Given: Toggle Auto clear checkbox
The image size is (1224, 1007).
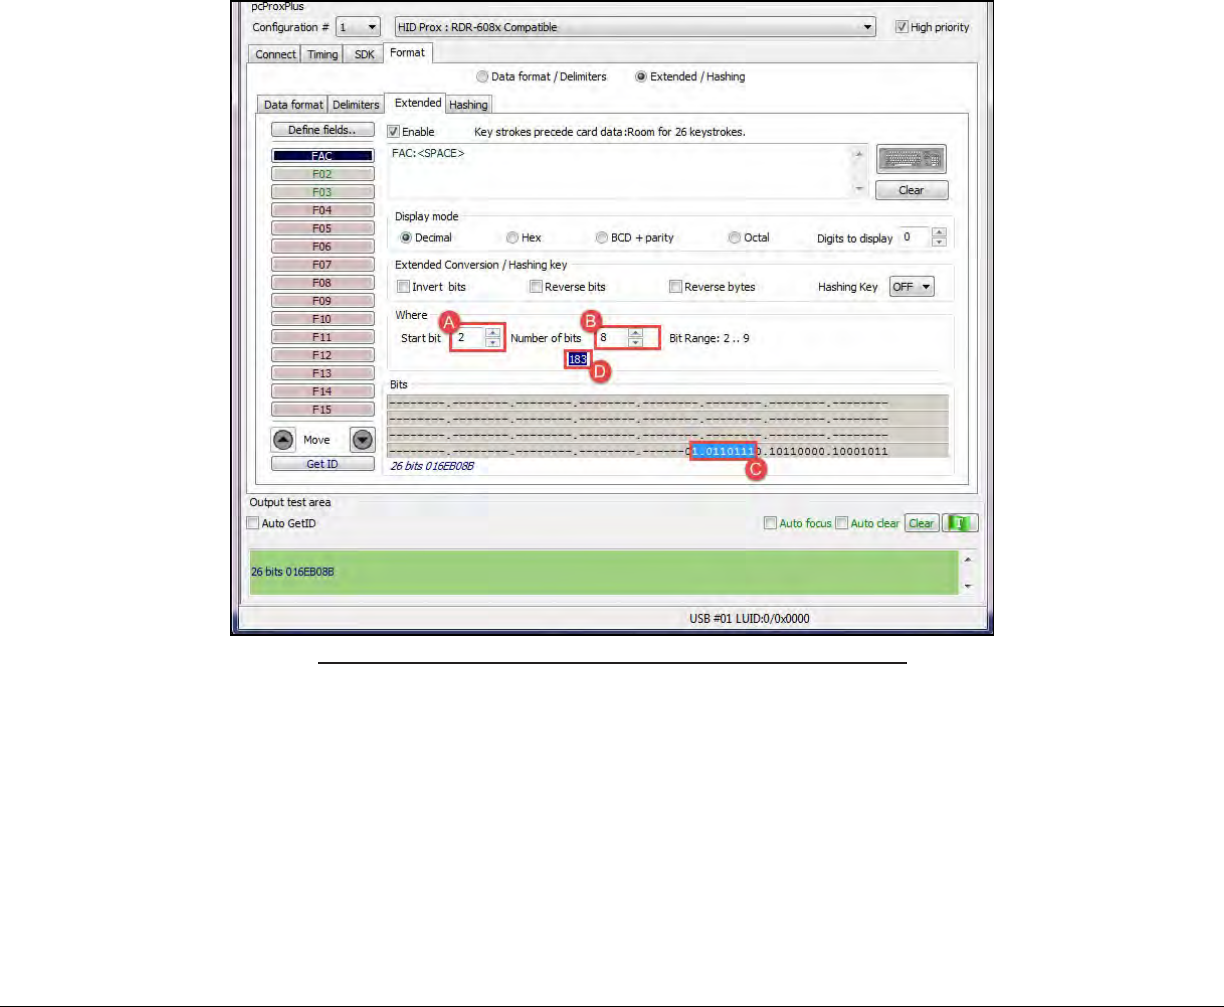Looking at the screenshot, I should click(842, 523).
